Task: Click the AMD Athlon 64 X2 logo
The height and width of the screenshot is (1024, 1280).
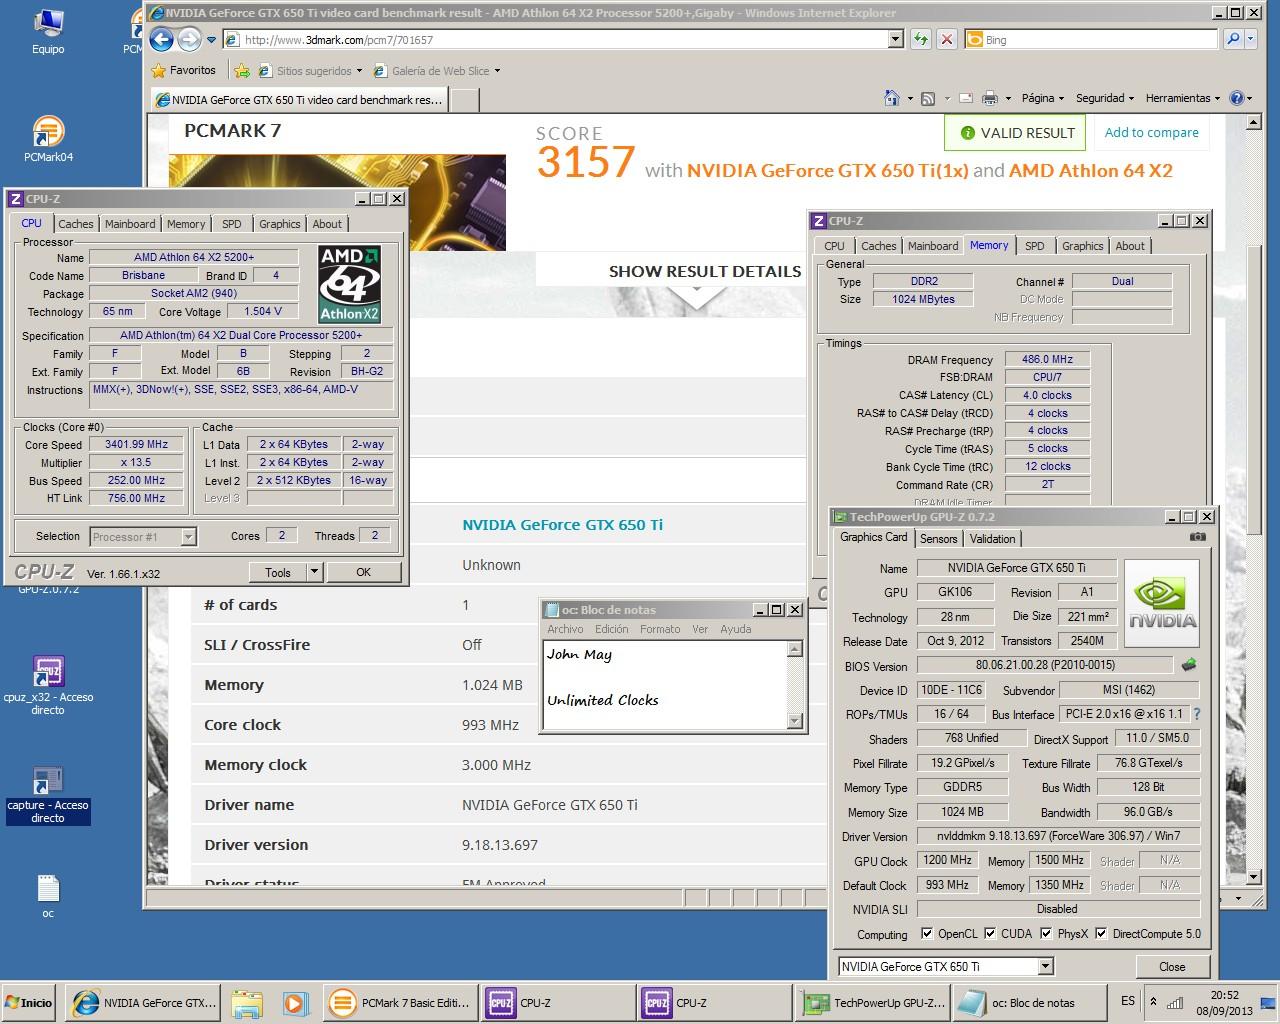Action: [349, 284]
